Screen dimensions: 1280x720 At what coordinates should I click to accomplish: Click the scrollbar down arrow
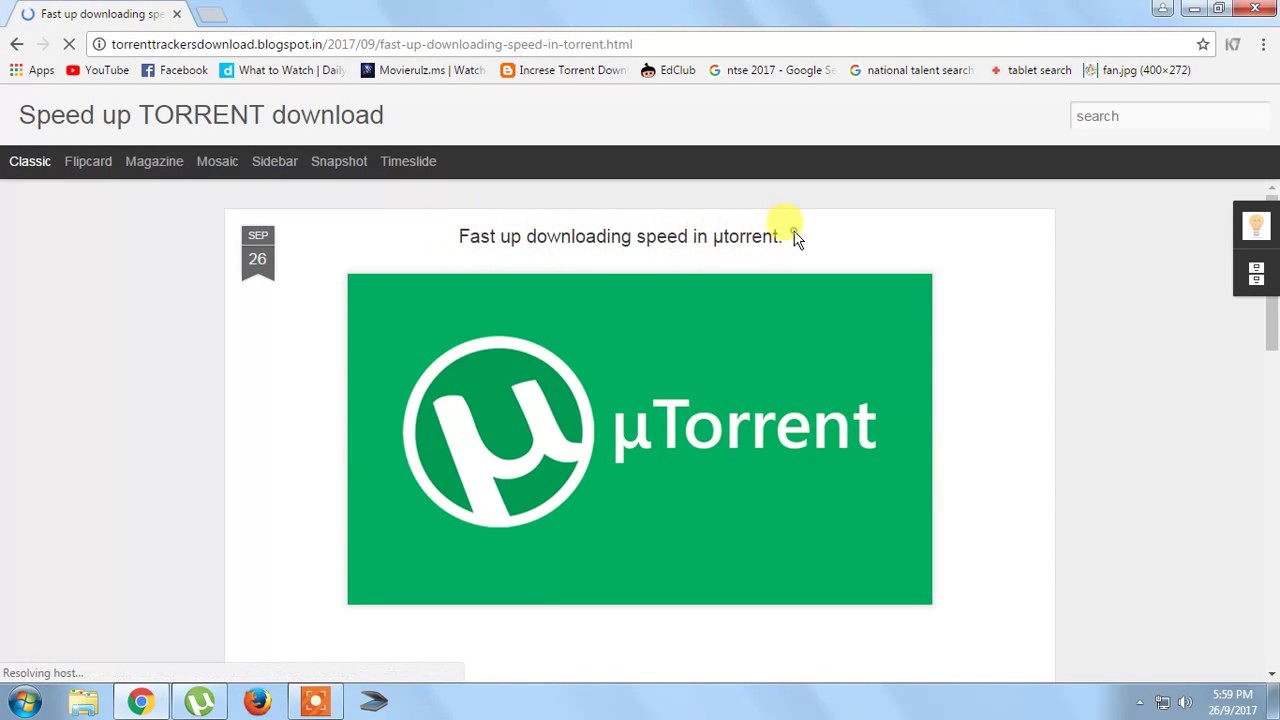point(1272,674)
